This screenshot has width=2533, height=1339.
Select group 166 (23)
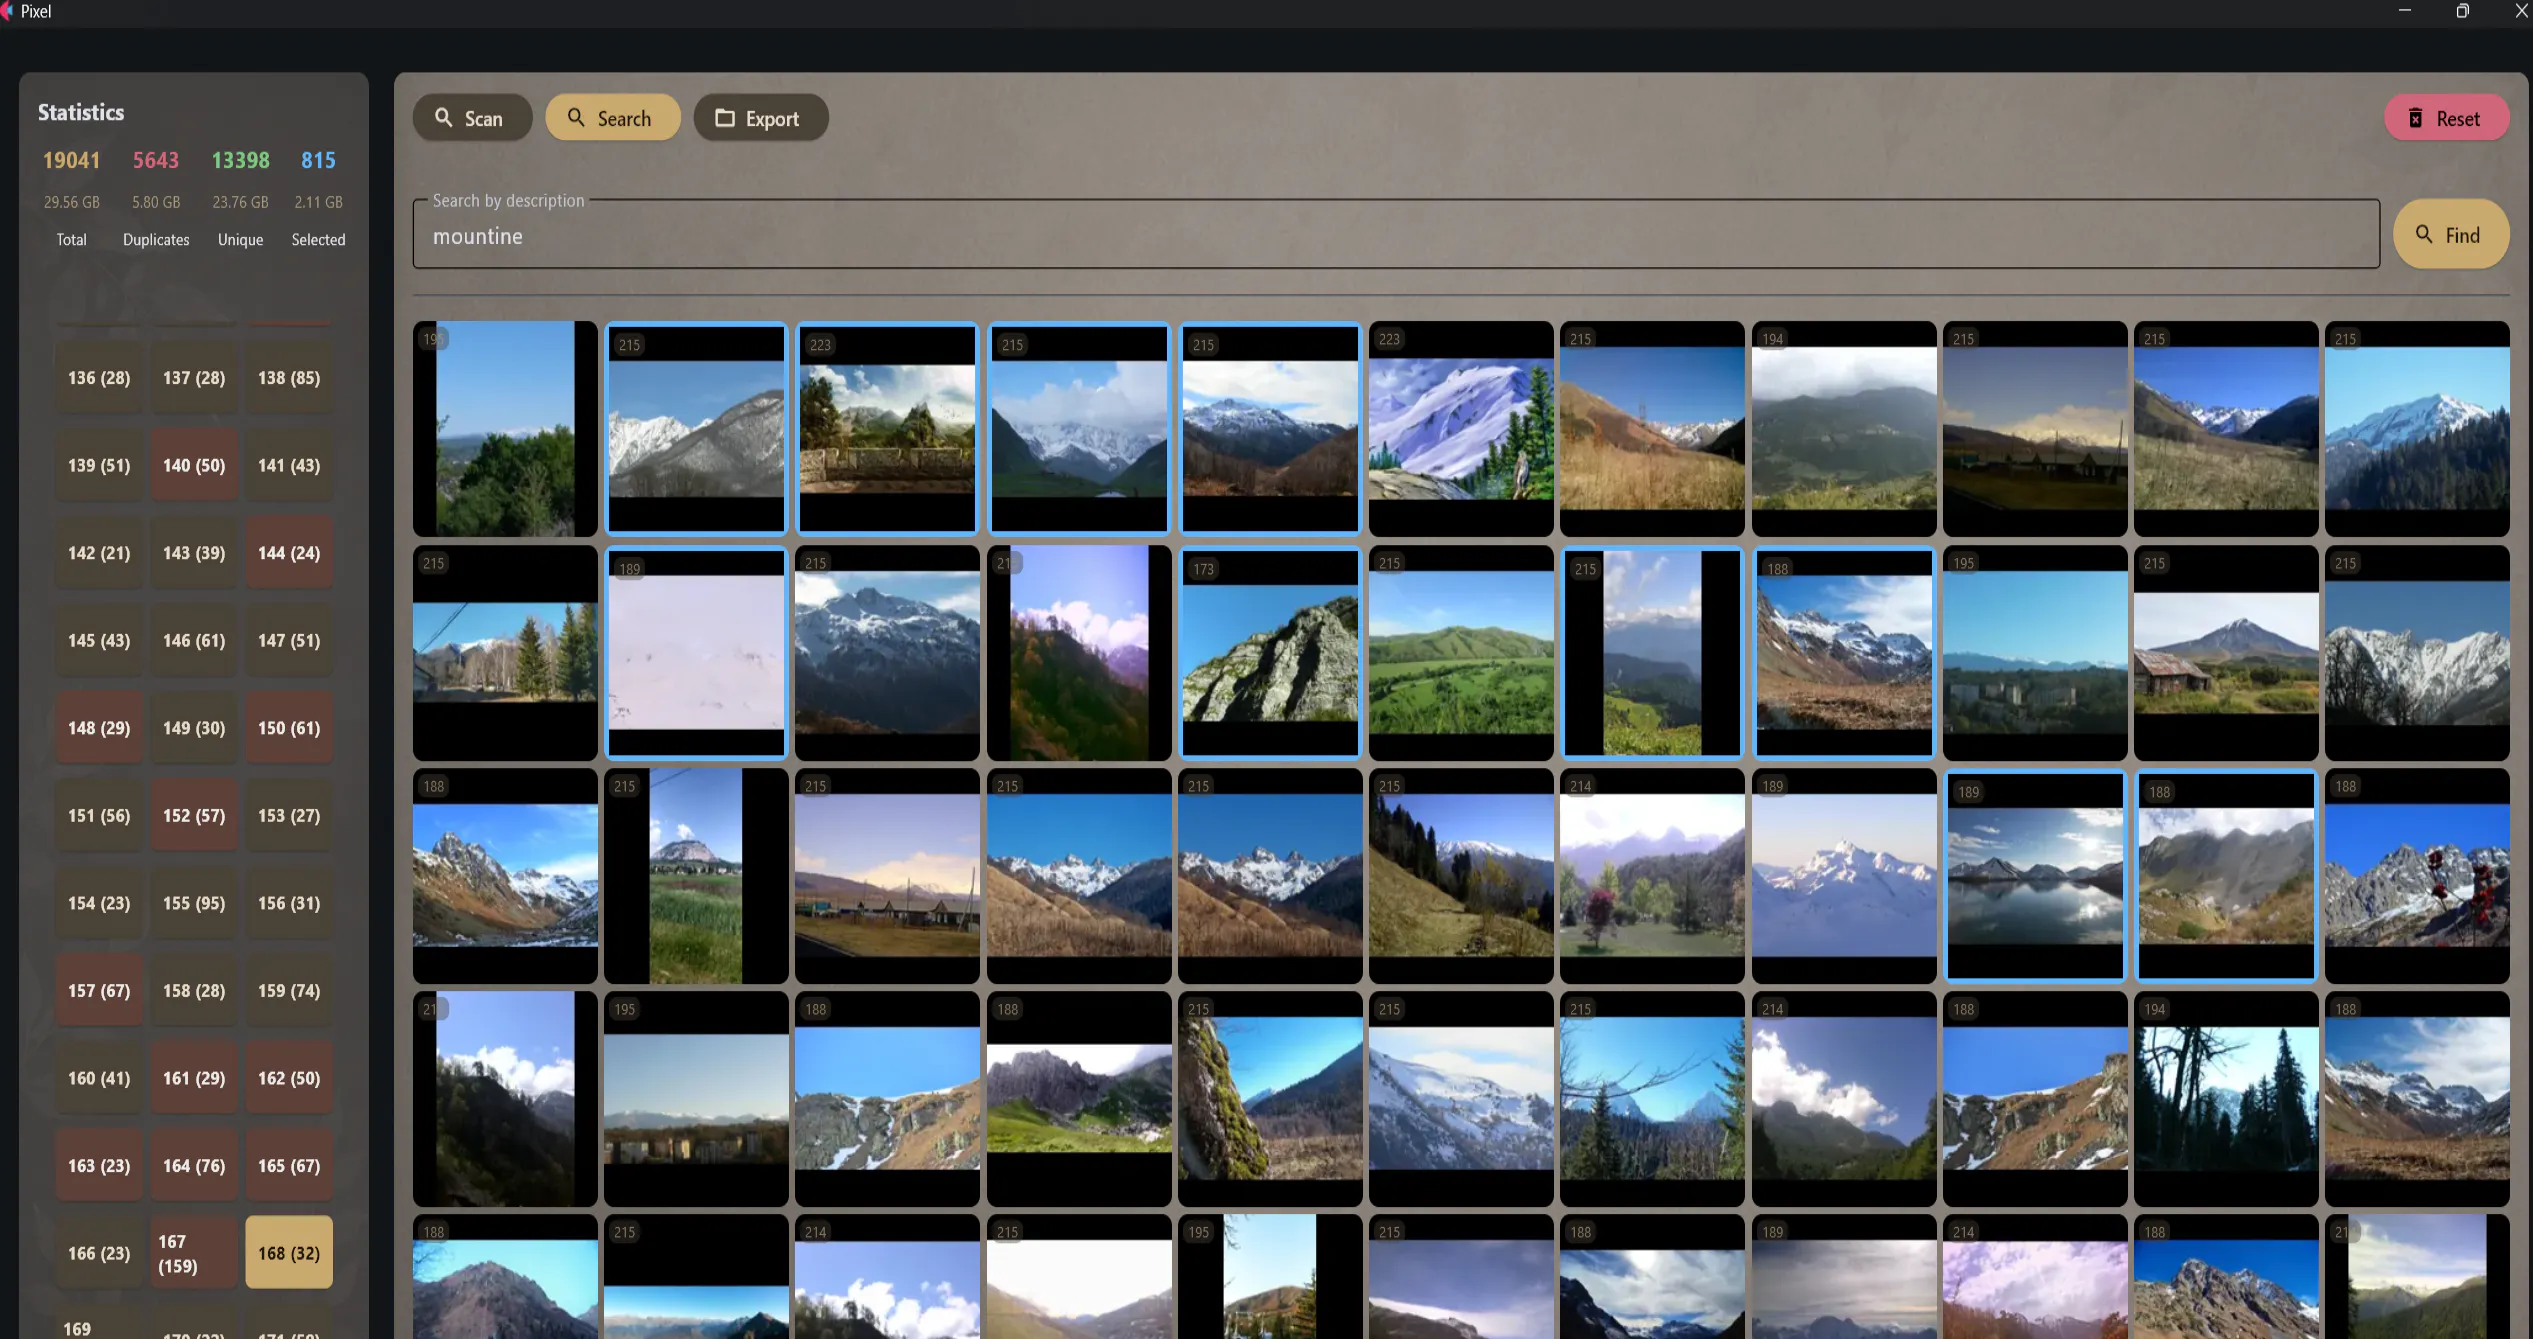click(99, 1253)
